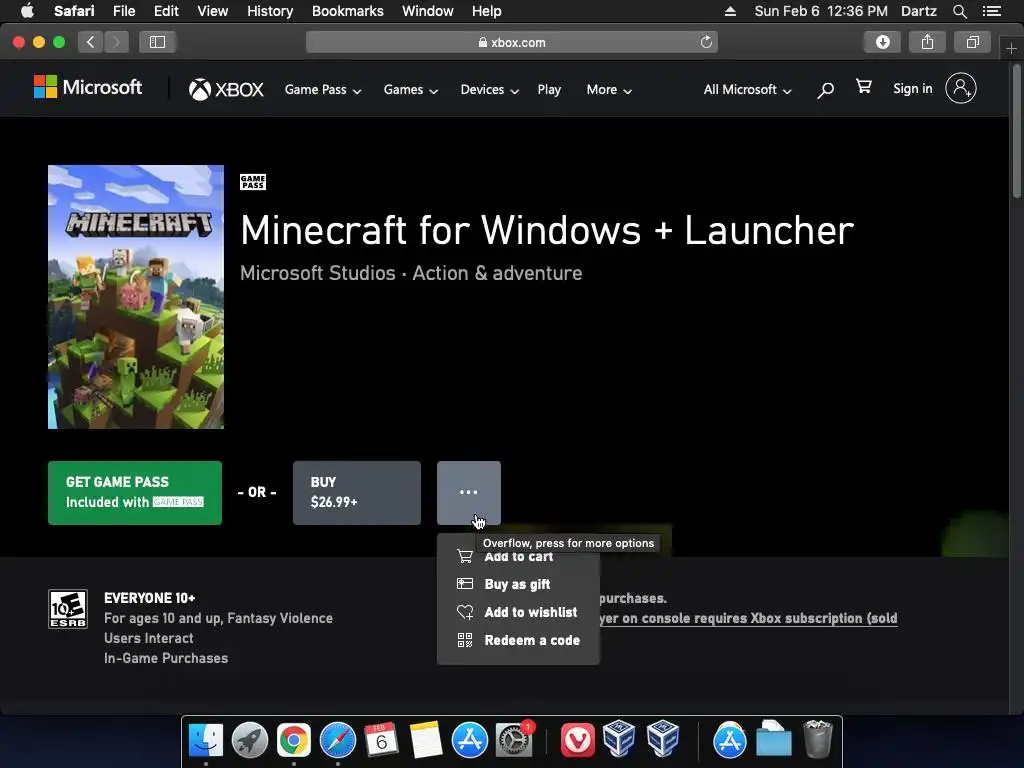Open Finder from the Dock

(206, 741)
